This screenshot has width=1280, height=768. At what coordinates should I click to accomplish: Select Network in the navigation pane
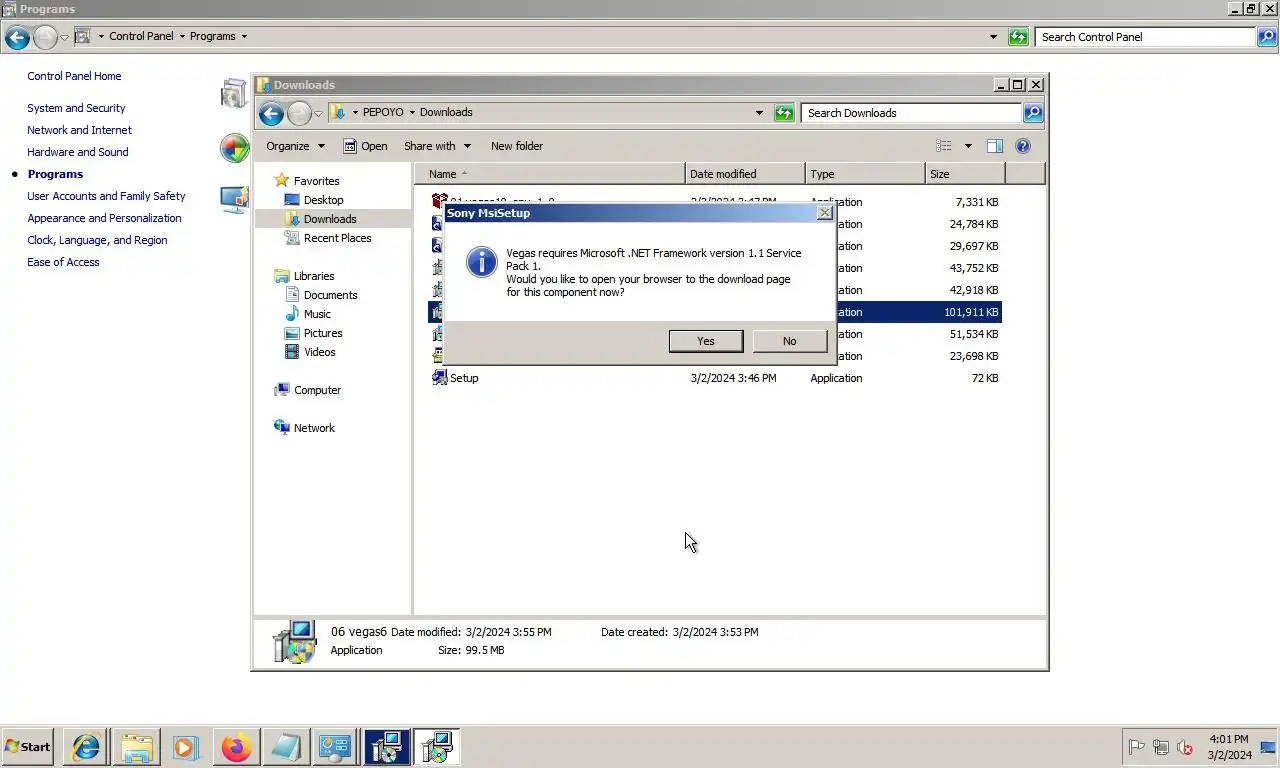(314, 428)
